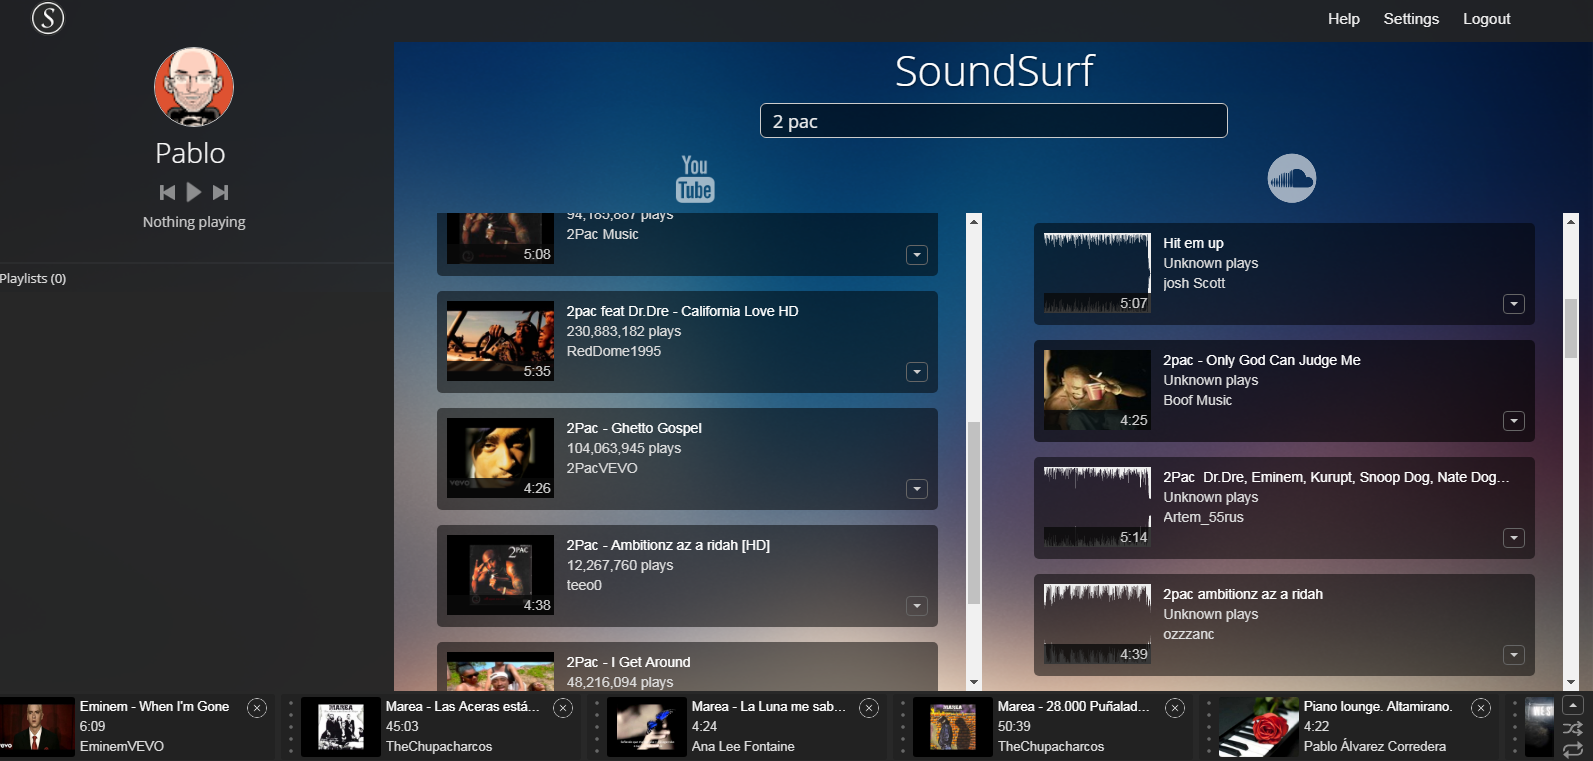Toggle repeat mode for the queue
The height and width of the screenshot is (761, 1593).
1573,749
